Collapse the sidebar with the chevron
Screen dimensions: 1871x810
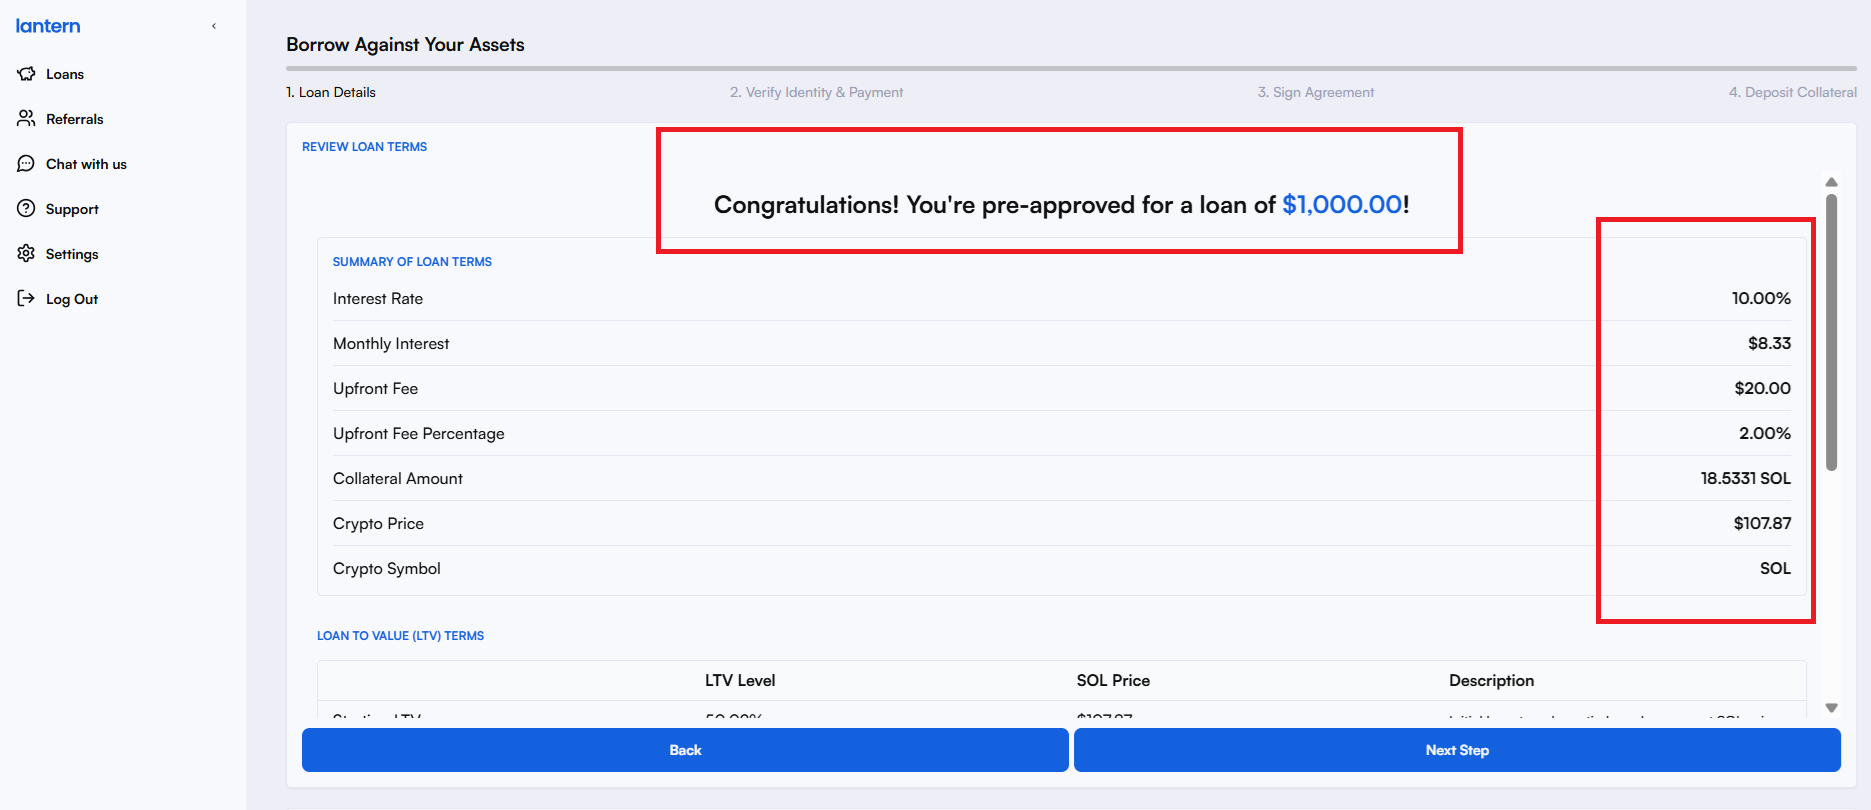pos(214,25)
